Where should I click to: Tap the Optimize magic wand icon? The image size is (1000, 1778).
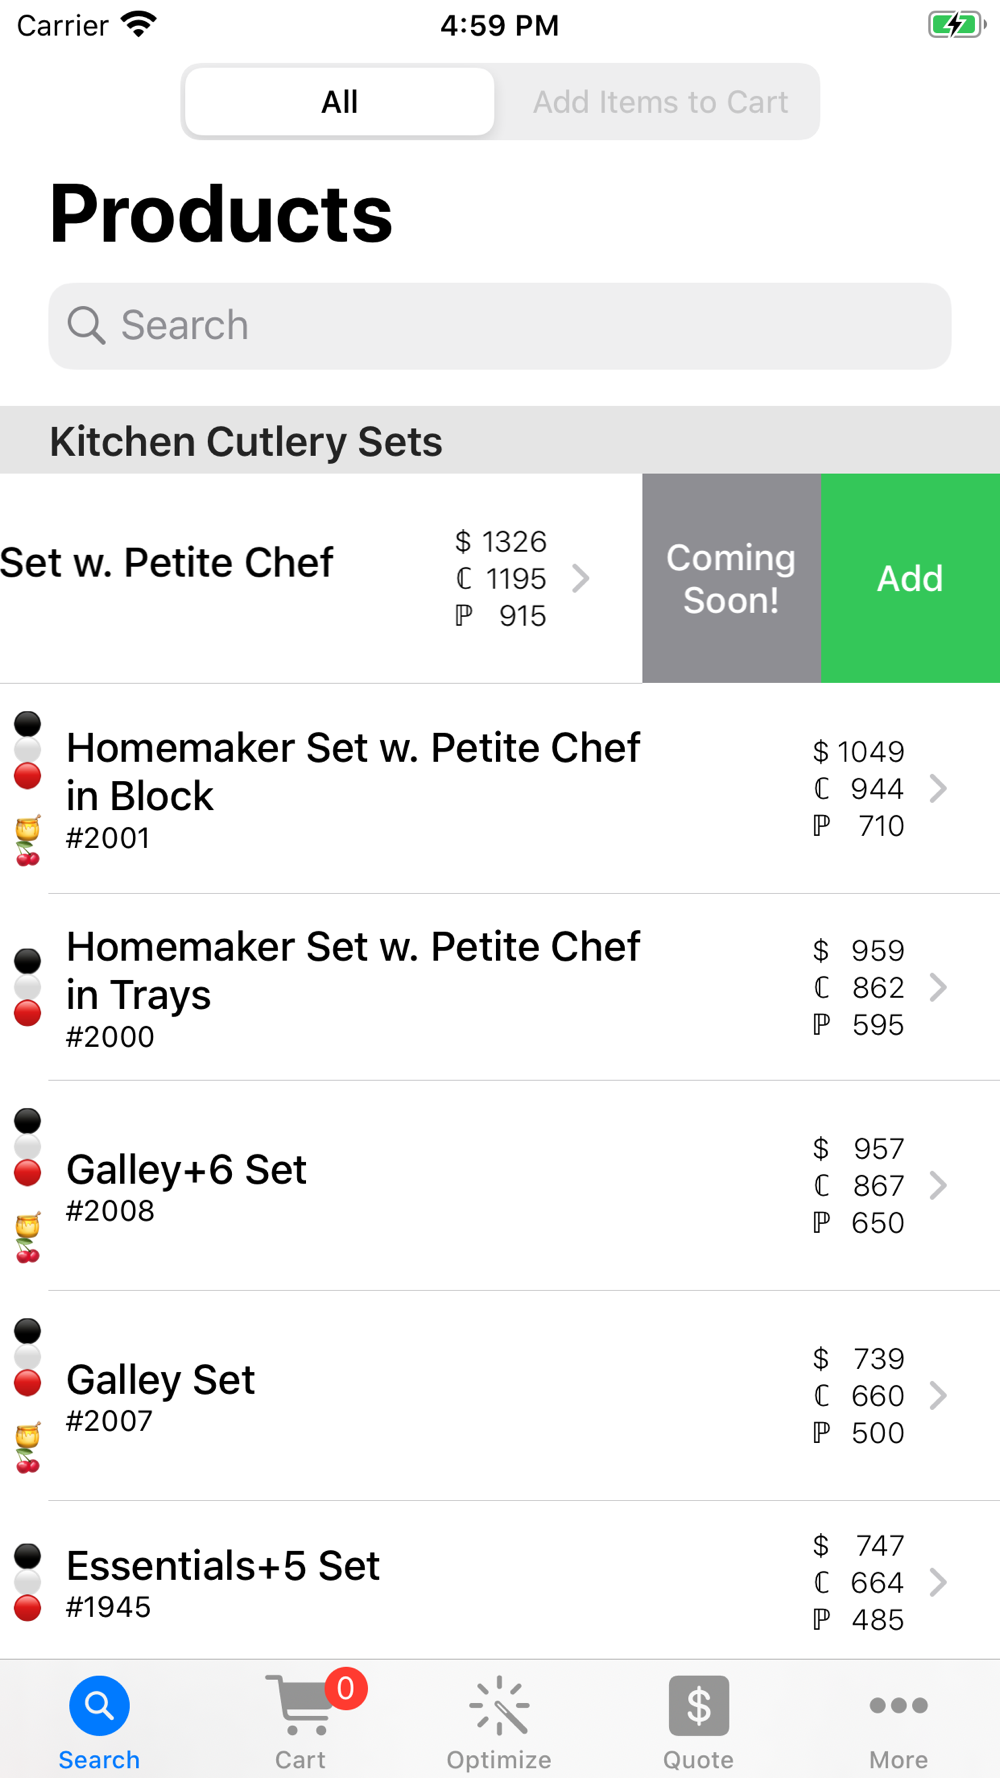point(499,1705)
